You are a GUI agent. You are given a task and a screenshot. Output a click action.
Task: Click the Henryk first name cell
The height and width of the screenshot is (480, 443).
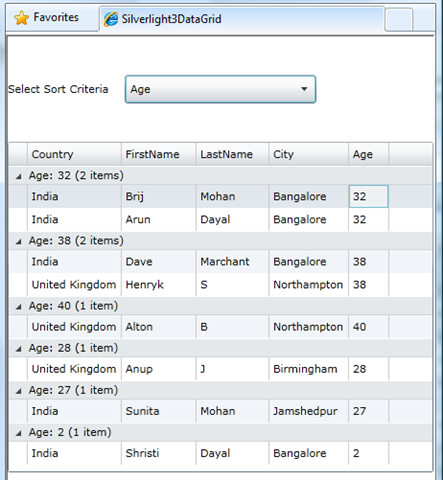tap(159, 285)
